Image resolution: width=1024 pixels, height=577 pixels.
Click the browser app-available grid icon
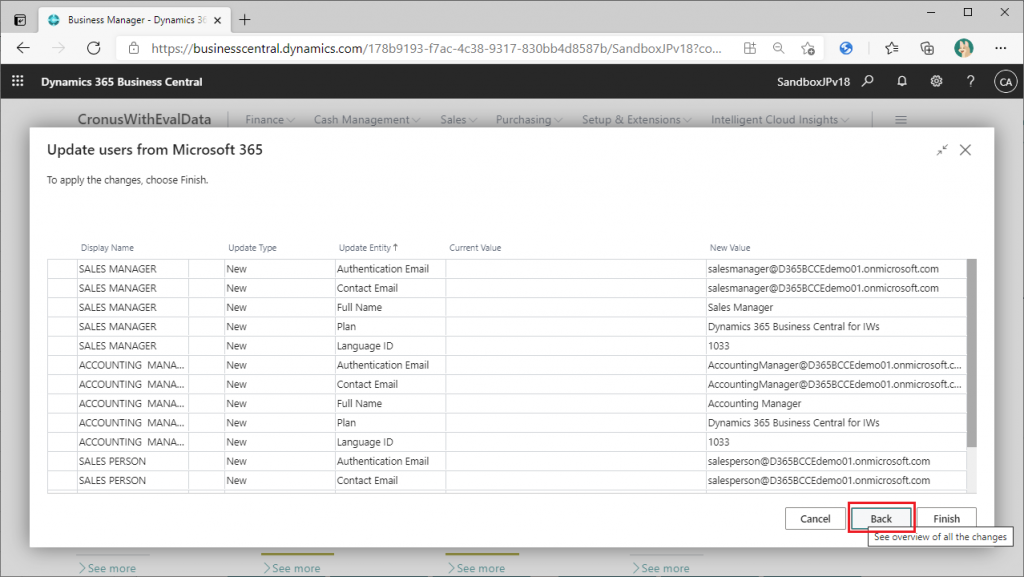(750, 48)
